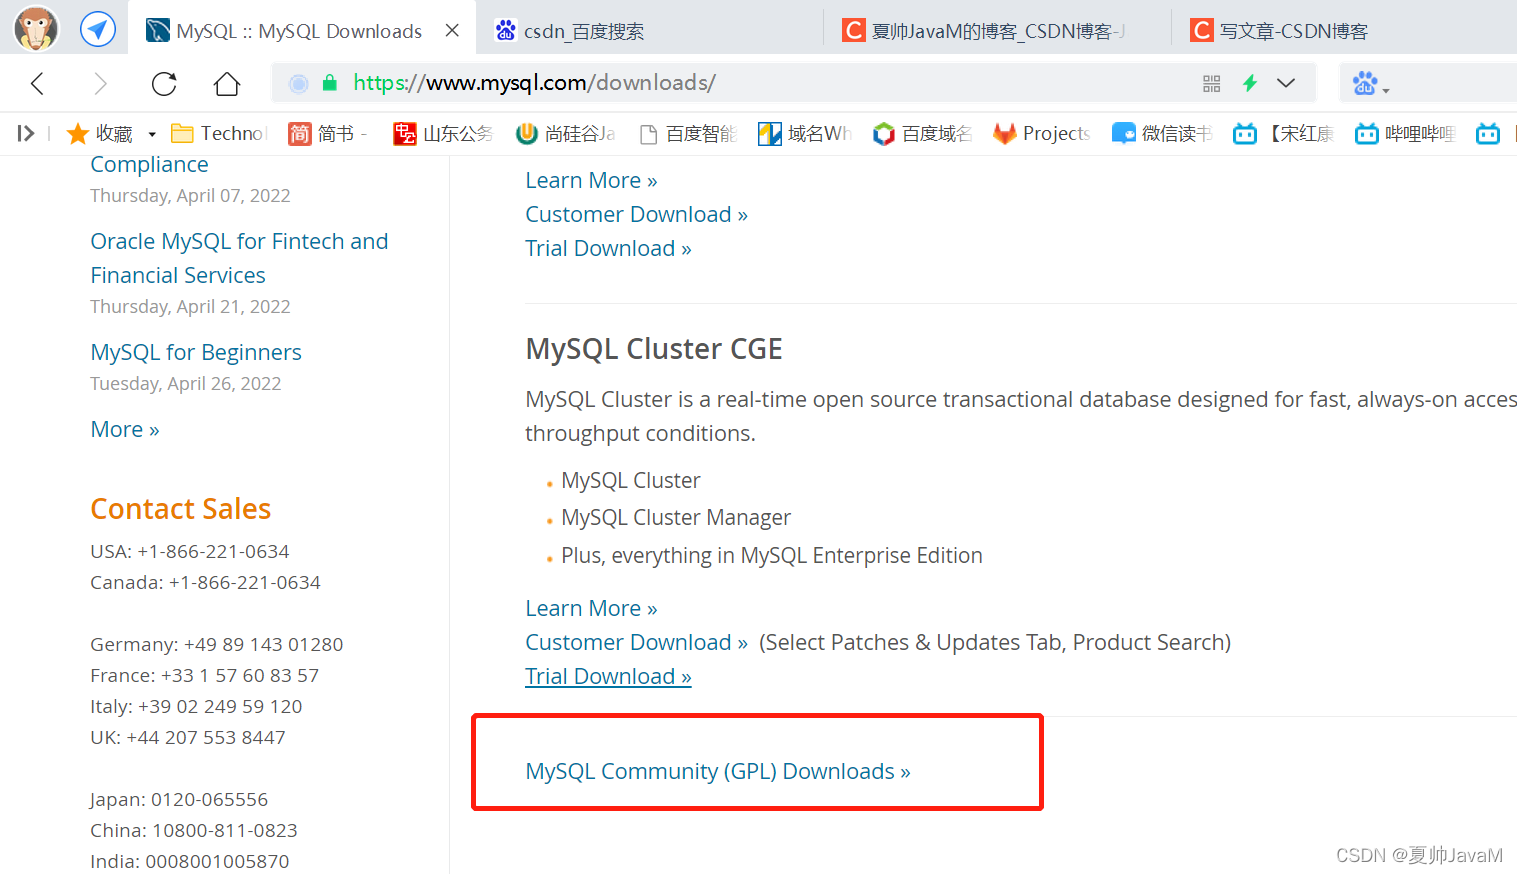Viewport: 1517px width, 874px height.
Task: Open the 百度智能 bookmark
Action: pos(688,133)
